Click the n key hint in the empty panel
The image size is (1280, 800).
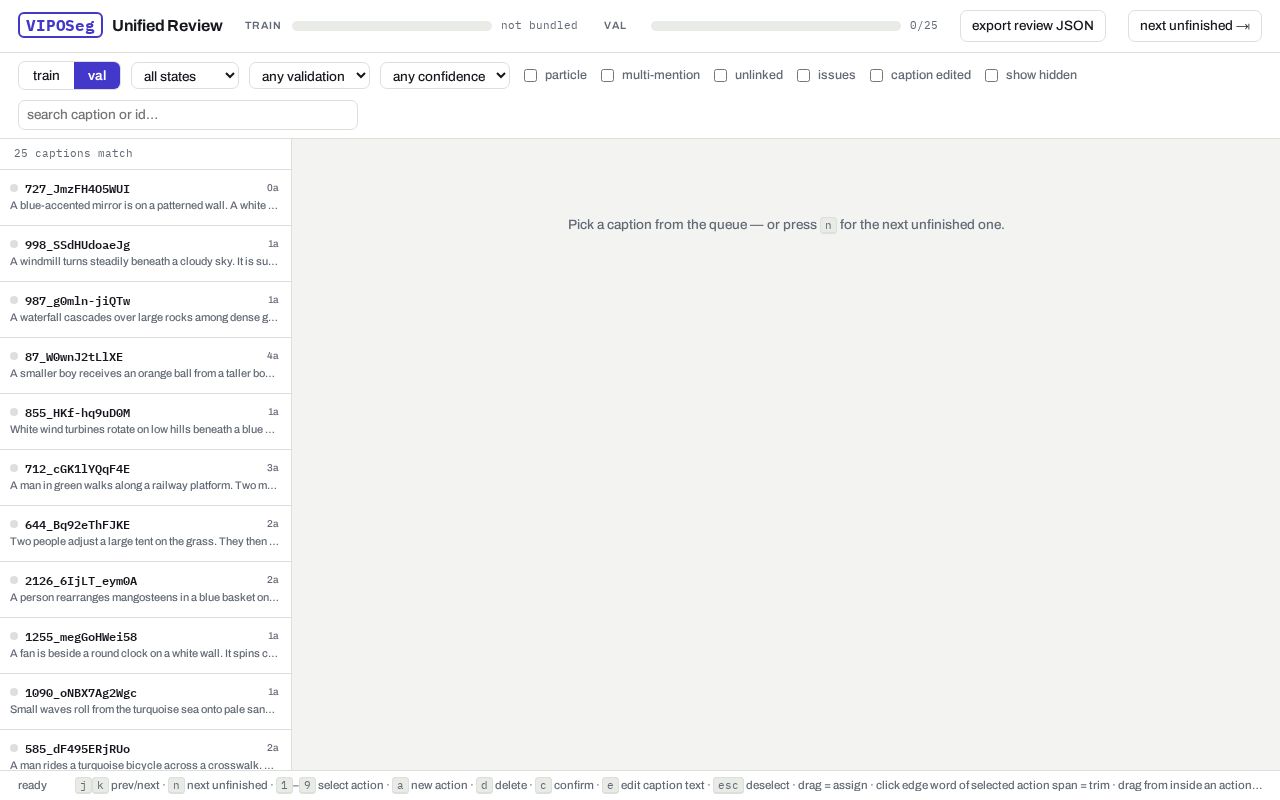click(828, 226)
